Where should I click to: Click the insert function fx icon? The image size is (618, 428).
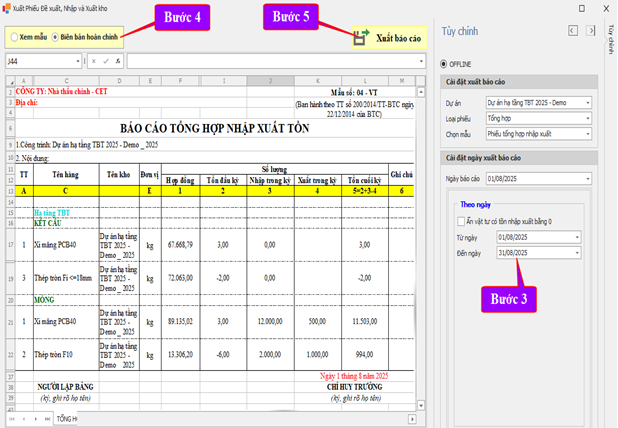[x=120, y=62]
